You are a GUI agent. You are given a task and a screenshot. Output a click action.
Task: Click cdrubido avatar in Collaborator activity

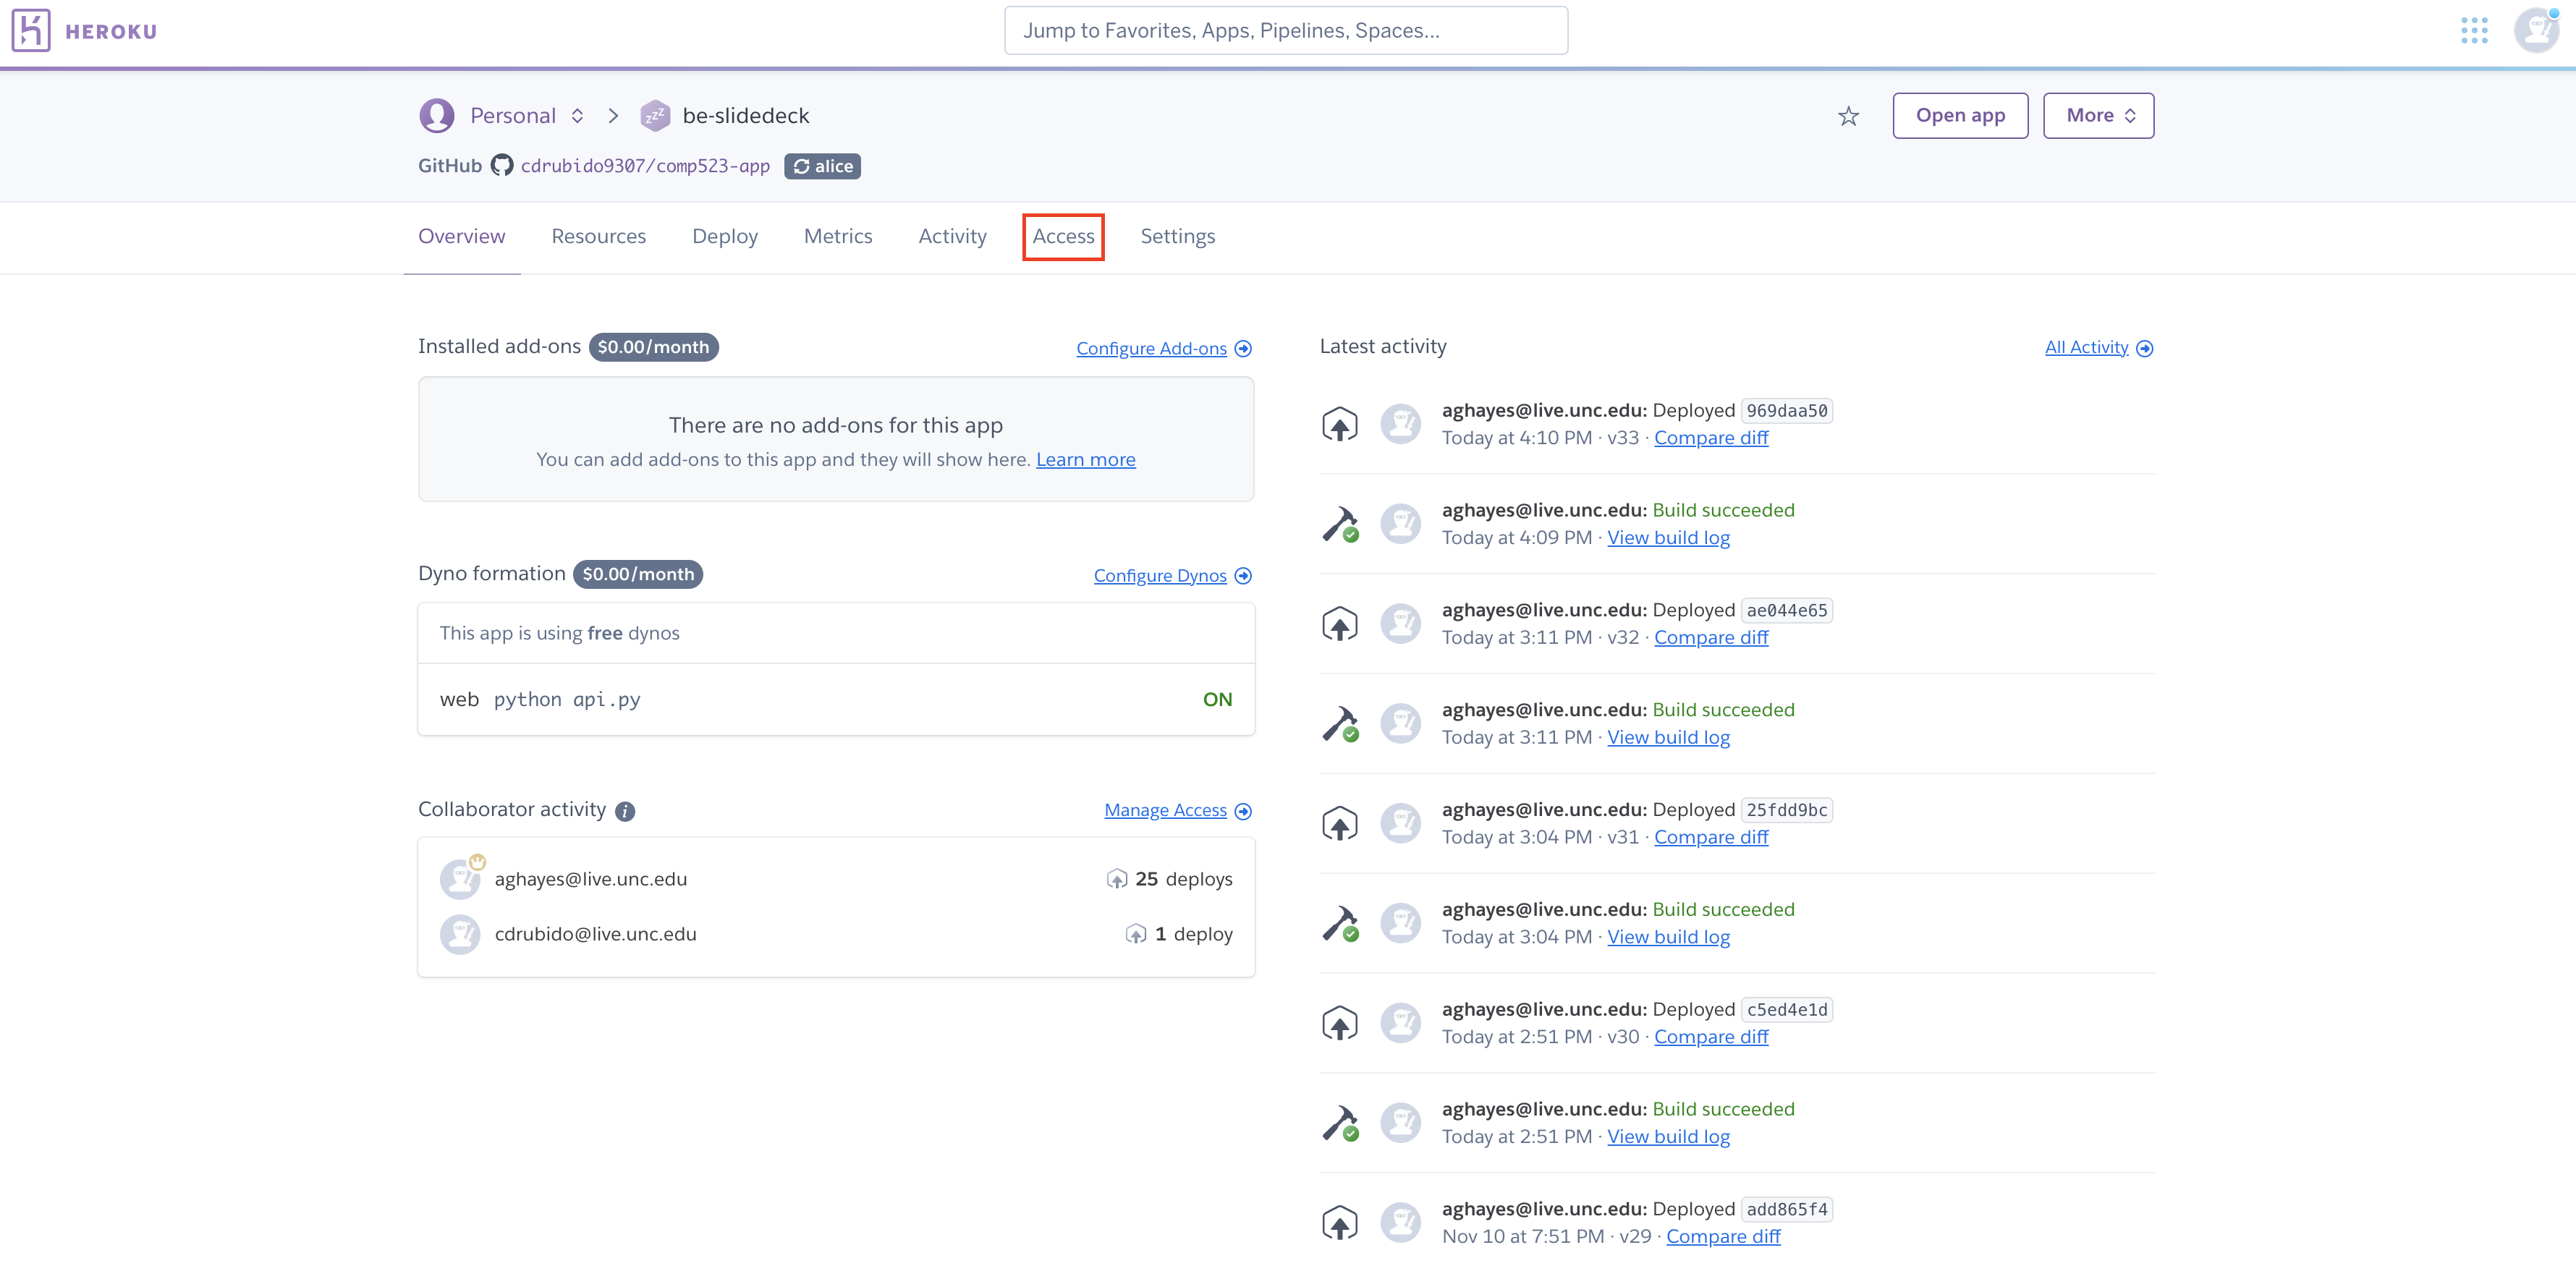click(x=460, y=934)
